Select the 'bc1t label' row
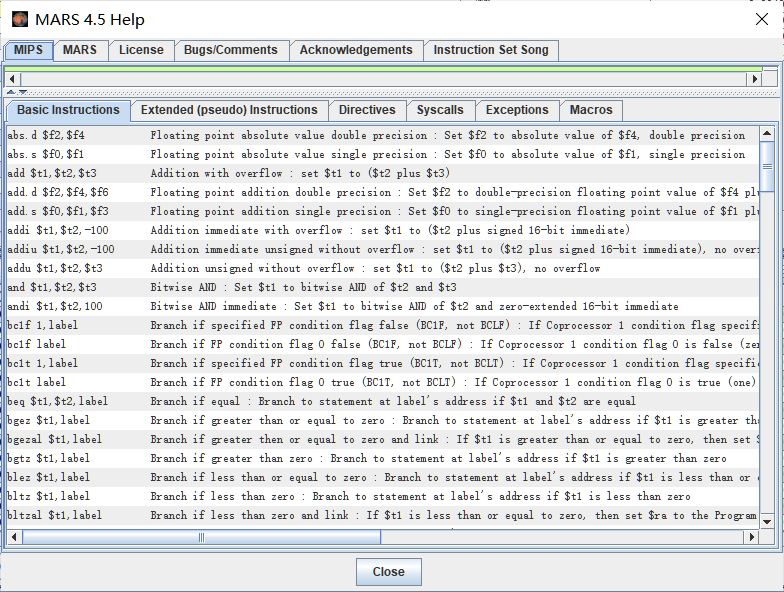 383,382
